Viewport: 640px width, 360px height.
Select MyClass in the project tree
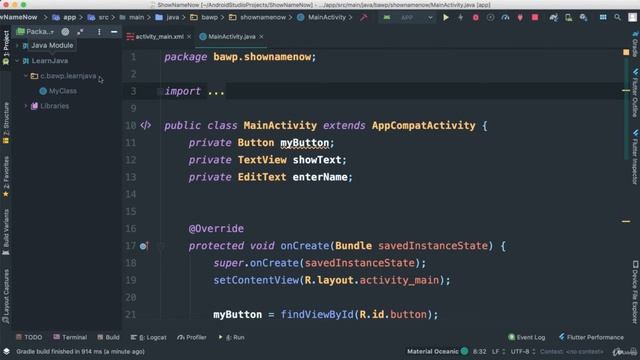tap(58, 91)
